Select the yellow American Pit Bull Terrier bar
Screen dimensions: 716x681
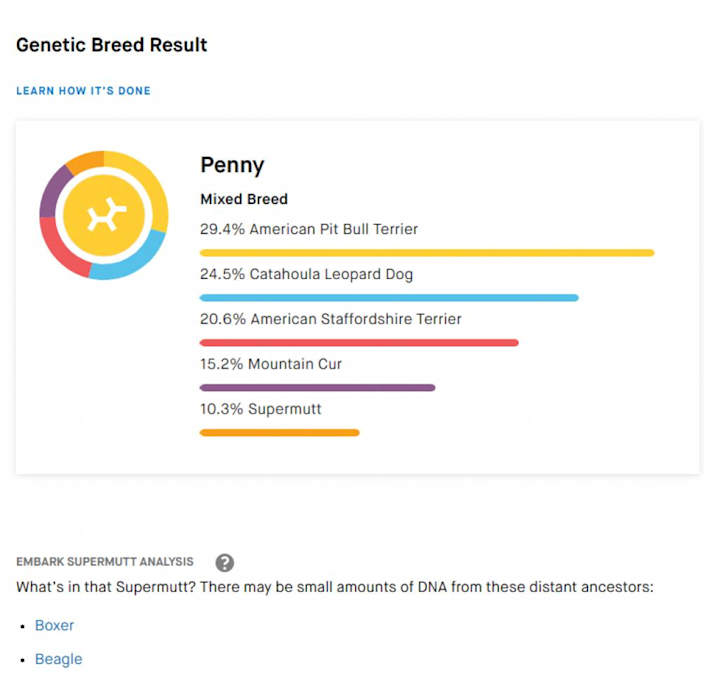(x=427, y=253)
